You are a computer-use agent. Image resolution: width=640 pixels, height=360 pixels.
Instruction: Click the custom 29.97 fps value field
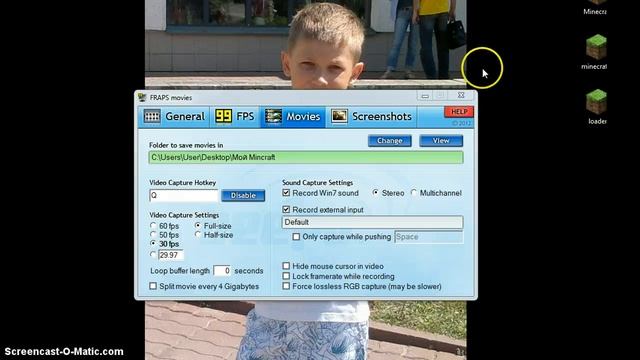(171, 255)
